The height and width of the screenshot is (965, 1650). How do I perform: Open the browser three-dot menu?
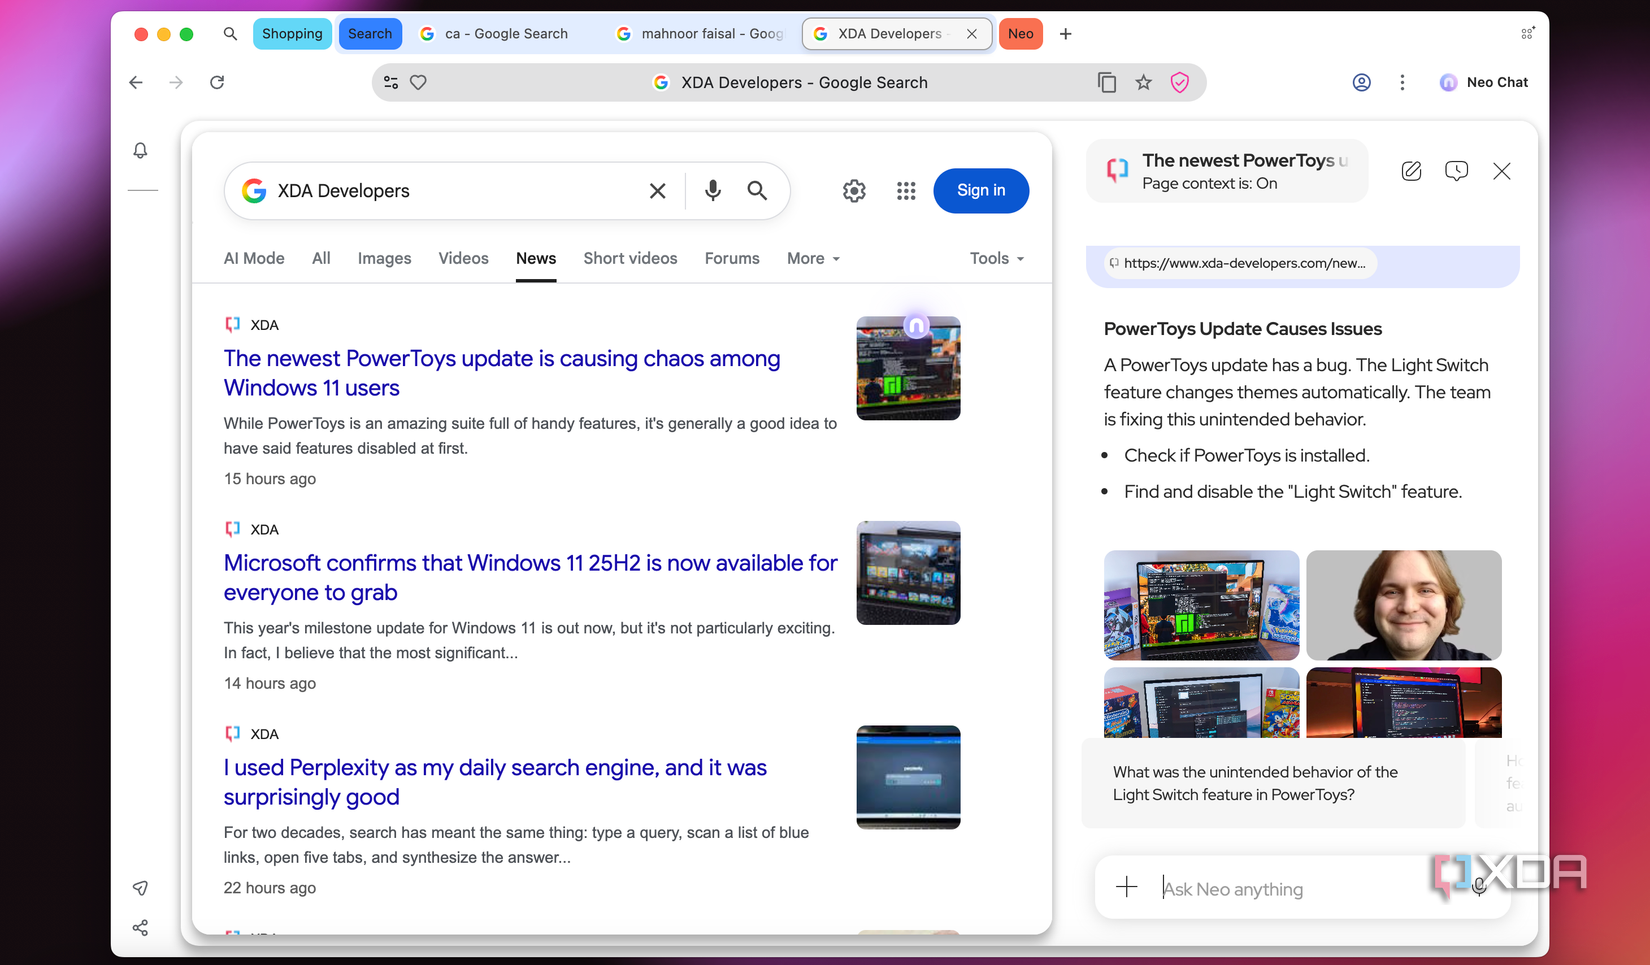point(1402,82)
